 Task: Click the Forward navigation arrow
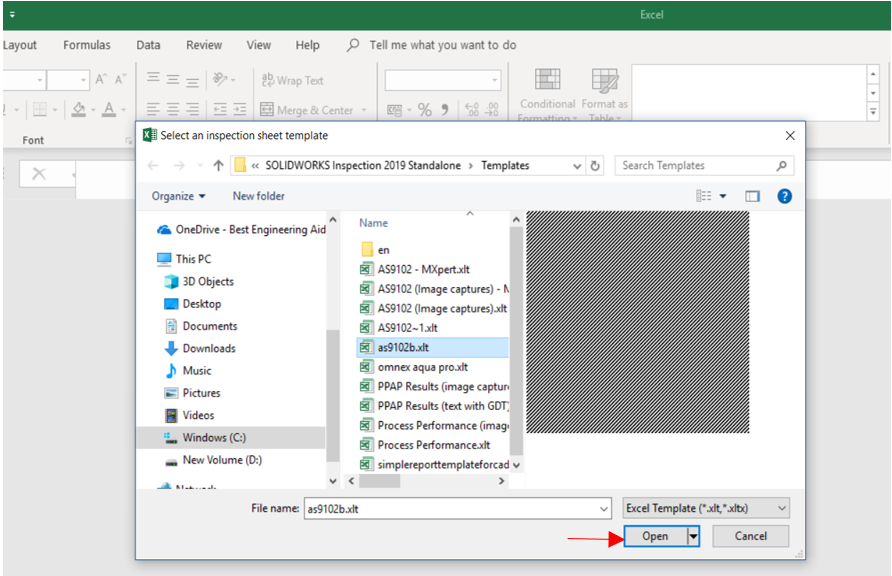click(179, 165)
